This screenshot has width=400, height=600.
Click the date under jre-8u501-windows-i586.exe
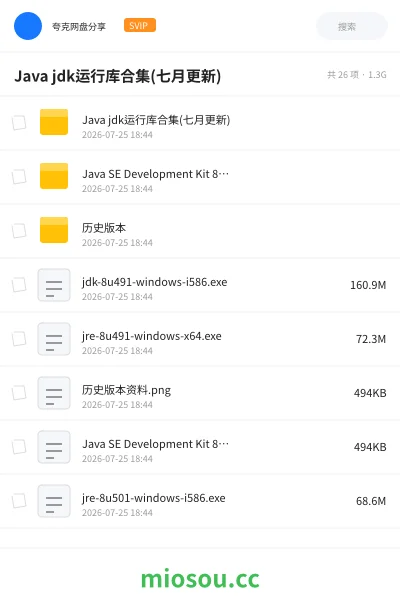click(x=117, y=513)
